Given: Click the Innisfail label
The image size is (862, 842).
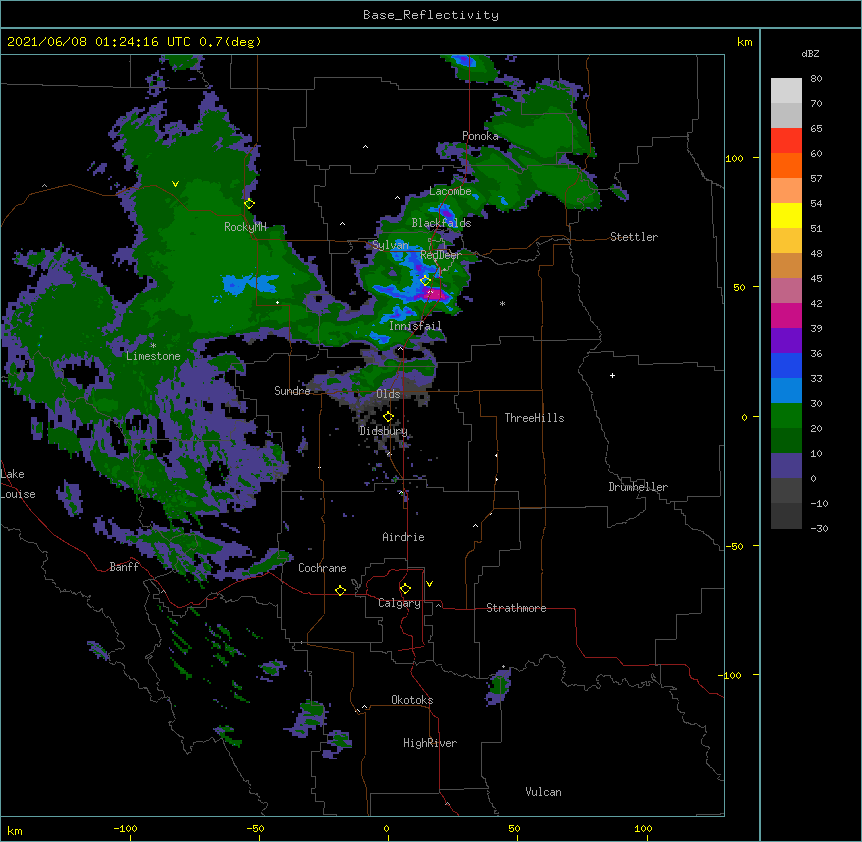Looking at the screenshot, I should coord(415,326).
